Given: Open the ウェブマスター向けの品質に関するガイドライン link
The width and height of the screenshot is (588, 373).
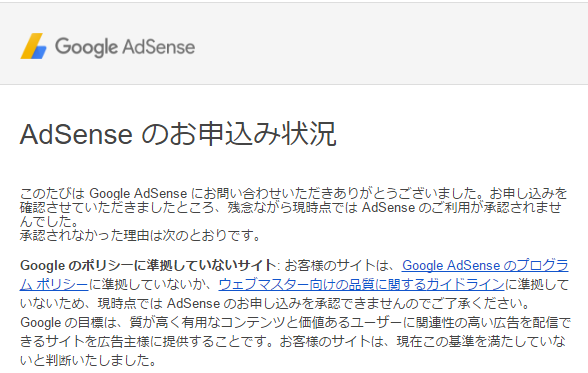Looking at the screenshot, I should (362, 285).
